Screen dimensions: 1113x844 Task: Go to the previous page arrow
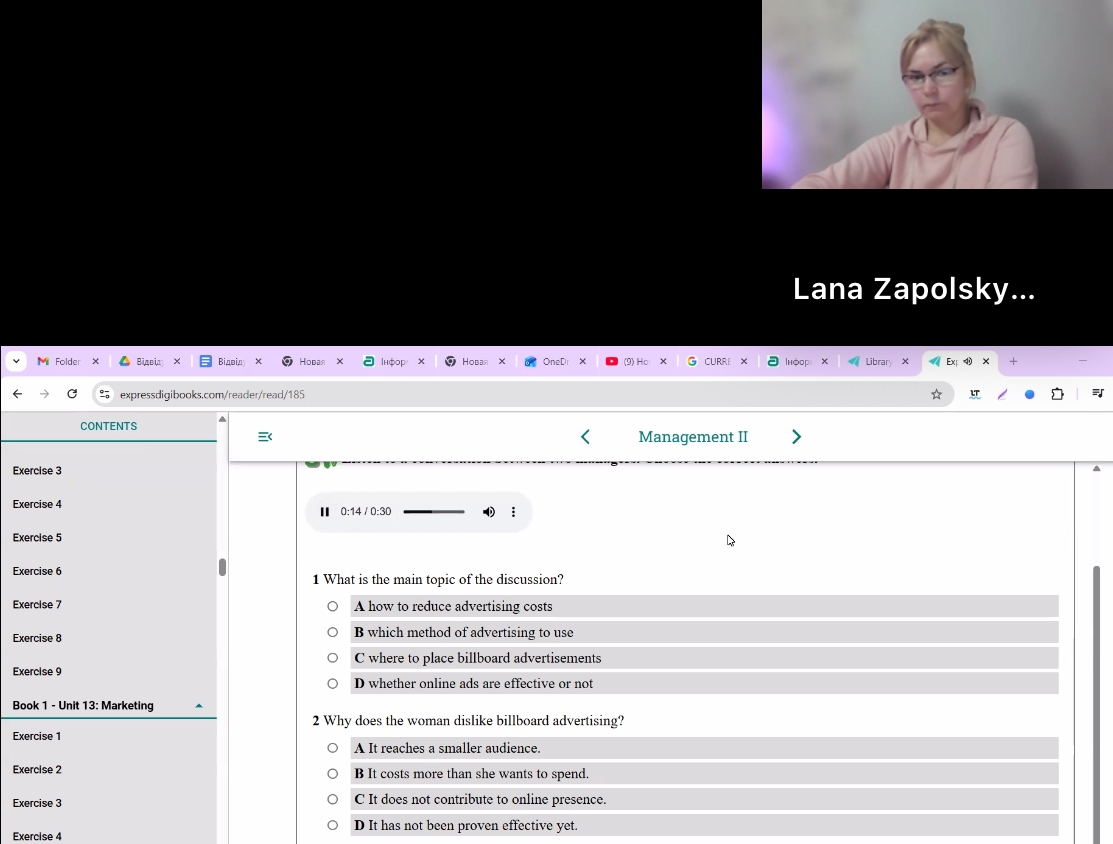click(x=585, y=437)
